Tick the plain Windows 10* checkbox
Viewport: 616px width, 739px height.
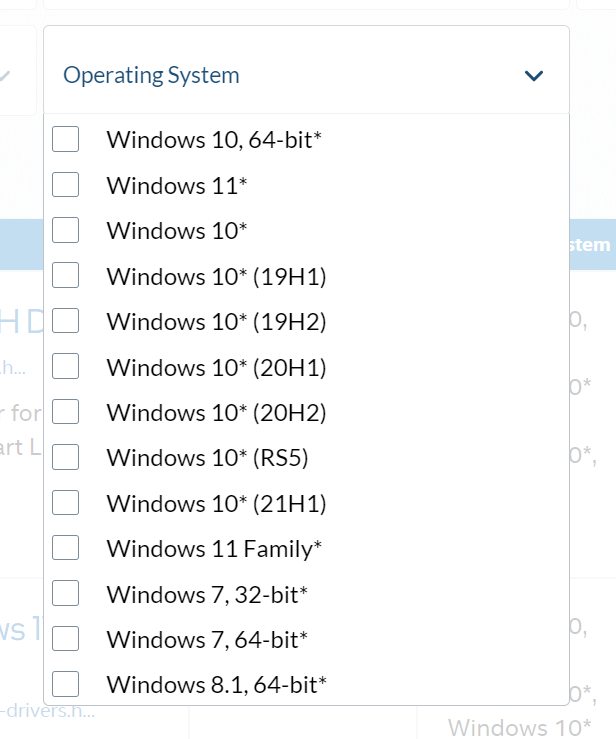click(66, 230)
